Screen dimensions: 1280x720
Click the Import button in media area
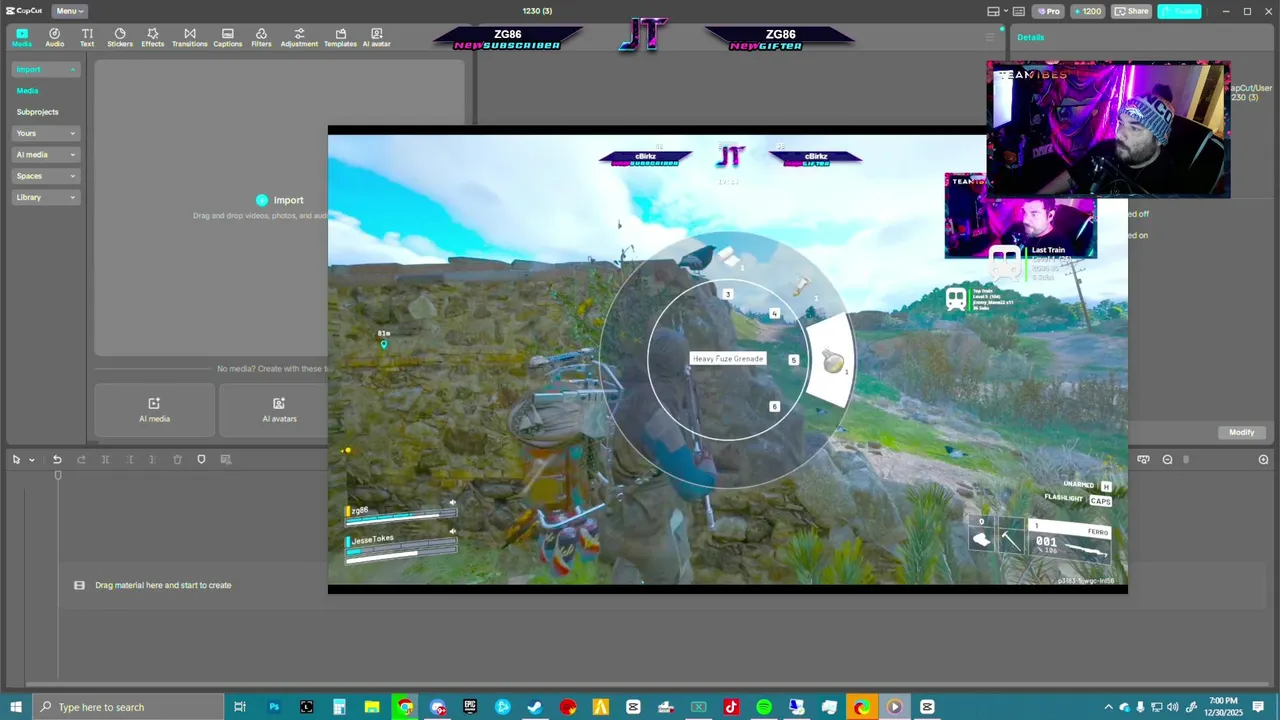279,200
